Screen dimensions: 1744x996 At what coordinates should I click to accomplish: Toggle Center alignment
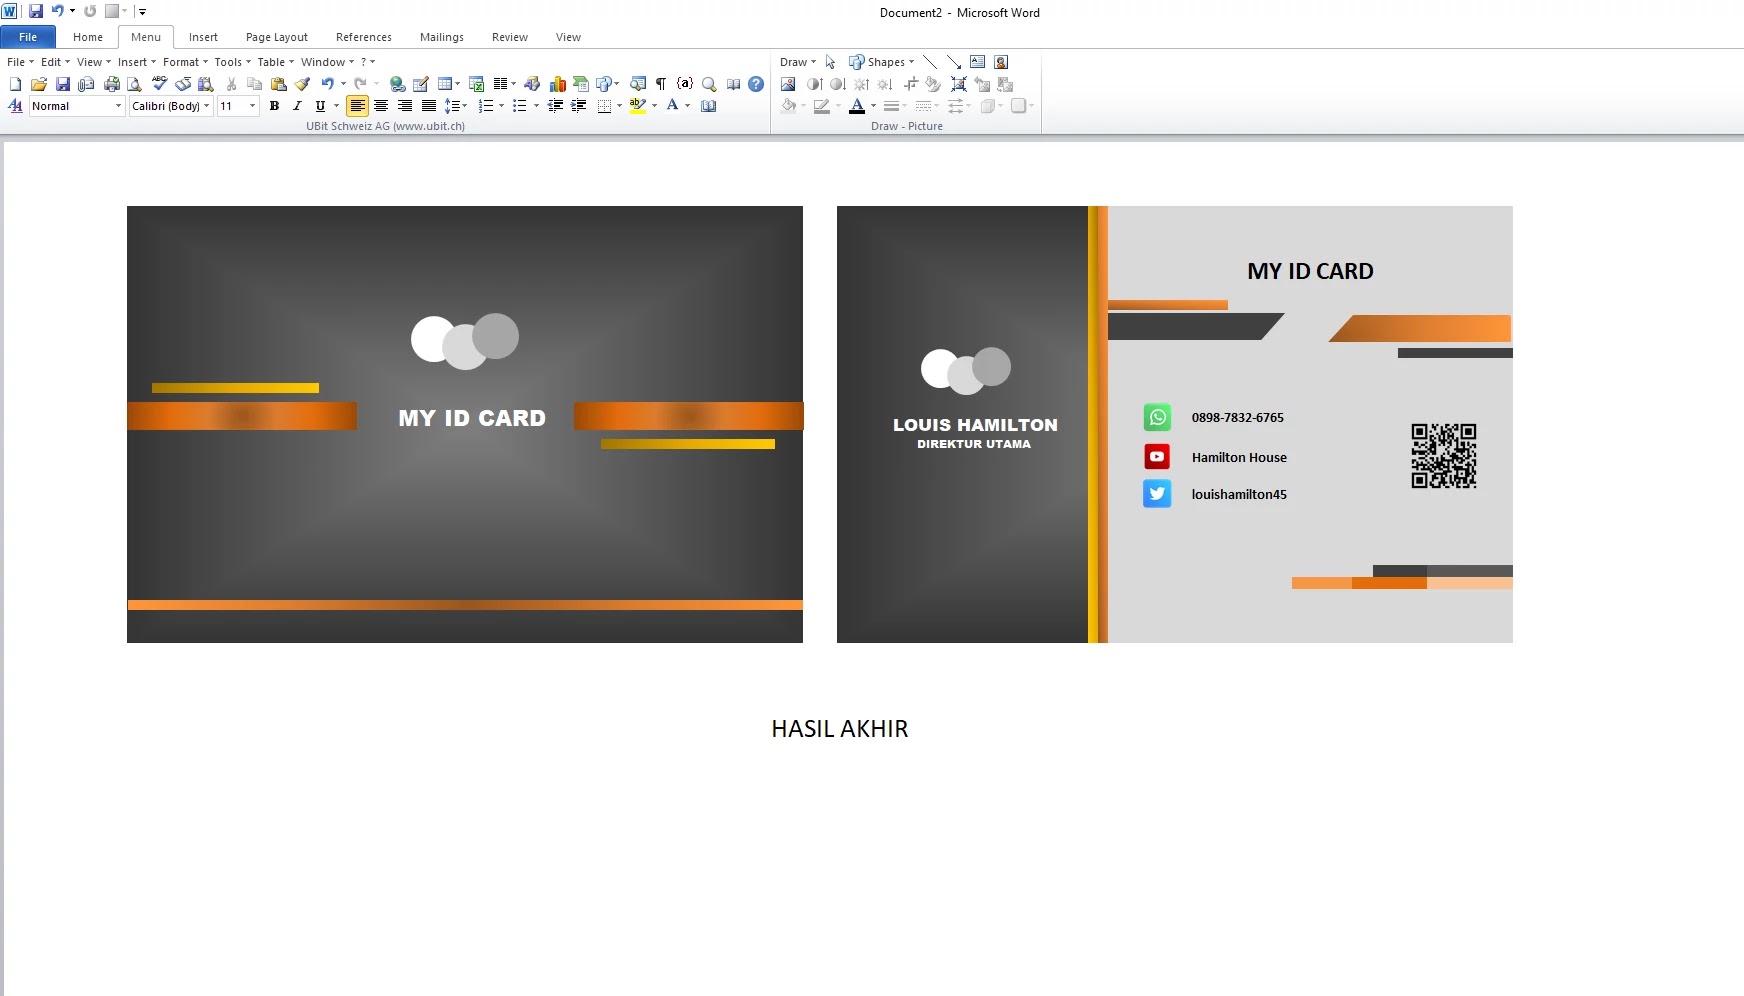381,106
